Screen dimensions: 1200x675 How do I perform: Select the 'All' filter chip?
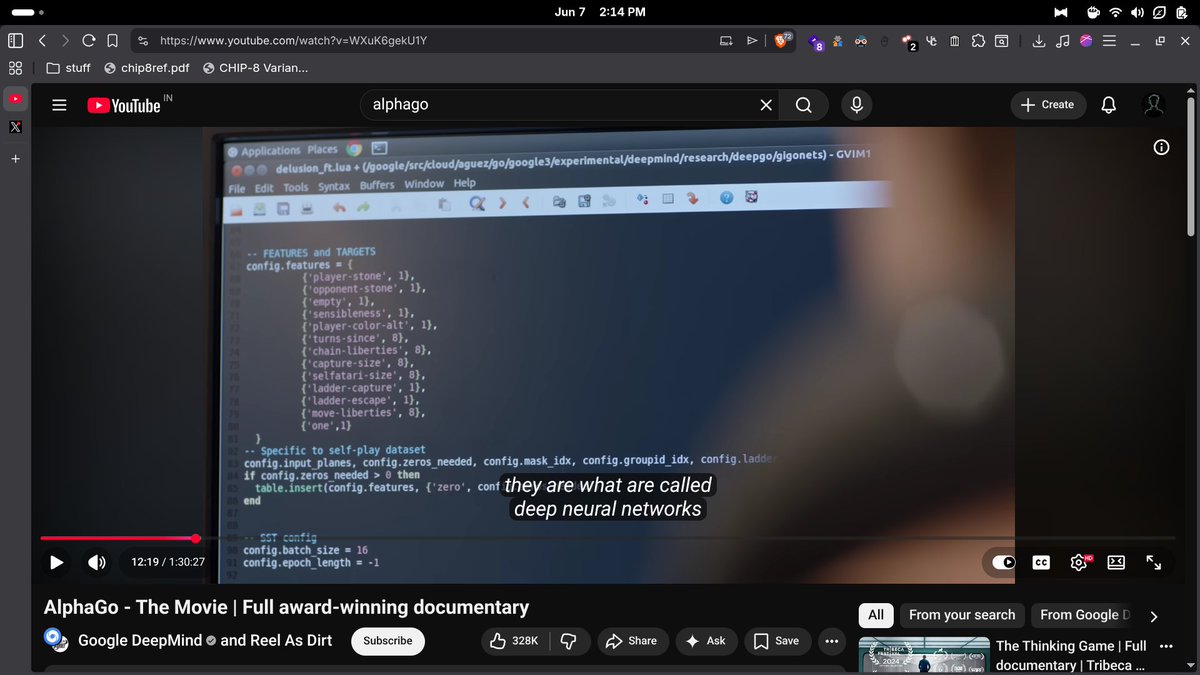[x=876, y=615]
